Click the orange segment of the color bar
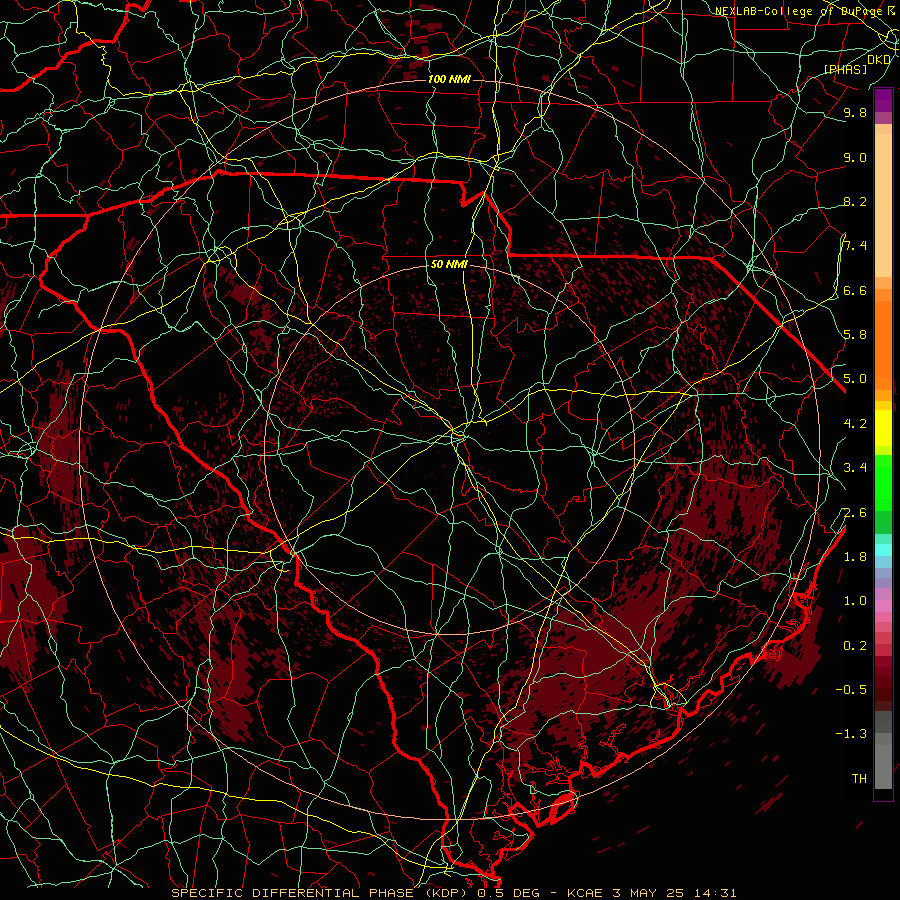 883,344
